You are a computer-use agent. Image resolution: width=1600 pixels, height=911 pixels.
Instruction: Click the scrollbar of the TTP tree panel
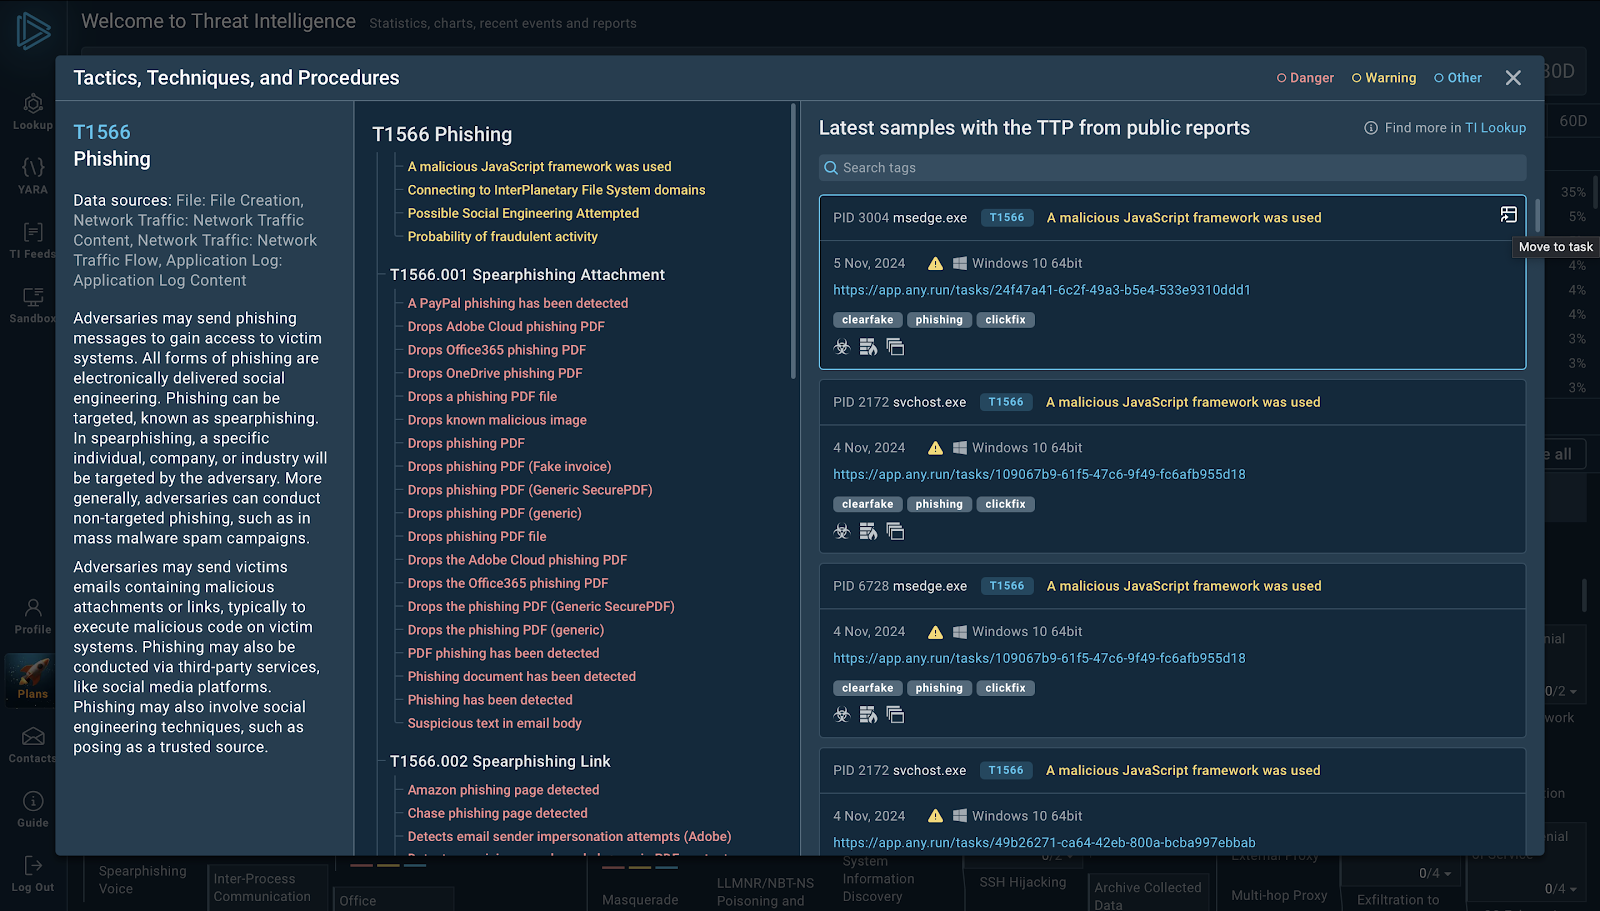tap(794, 240)
